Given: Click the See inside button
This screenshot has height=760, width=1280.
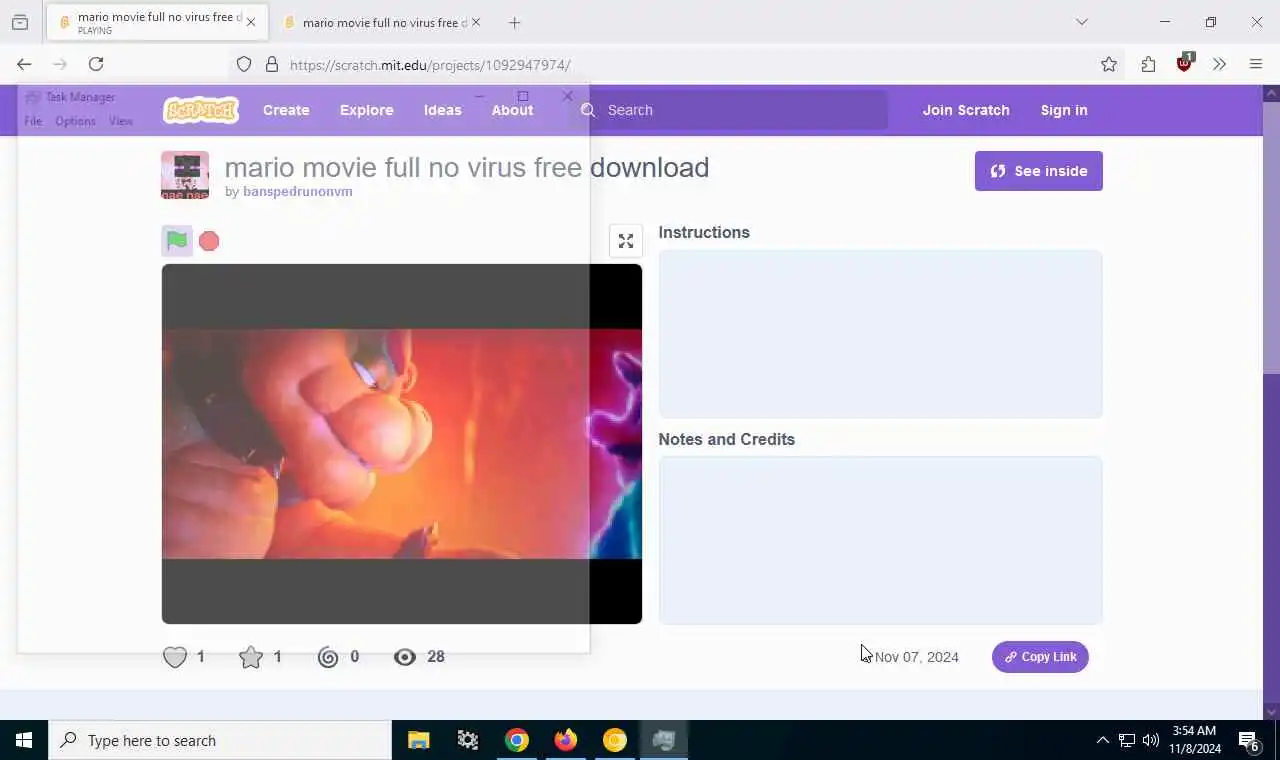Looking at the screenshot, I should pos(1039,171).
